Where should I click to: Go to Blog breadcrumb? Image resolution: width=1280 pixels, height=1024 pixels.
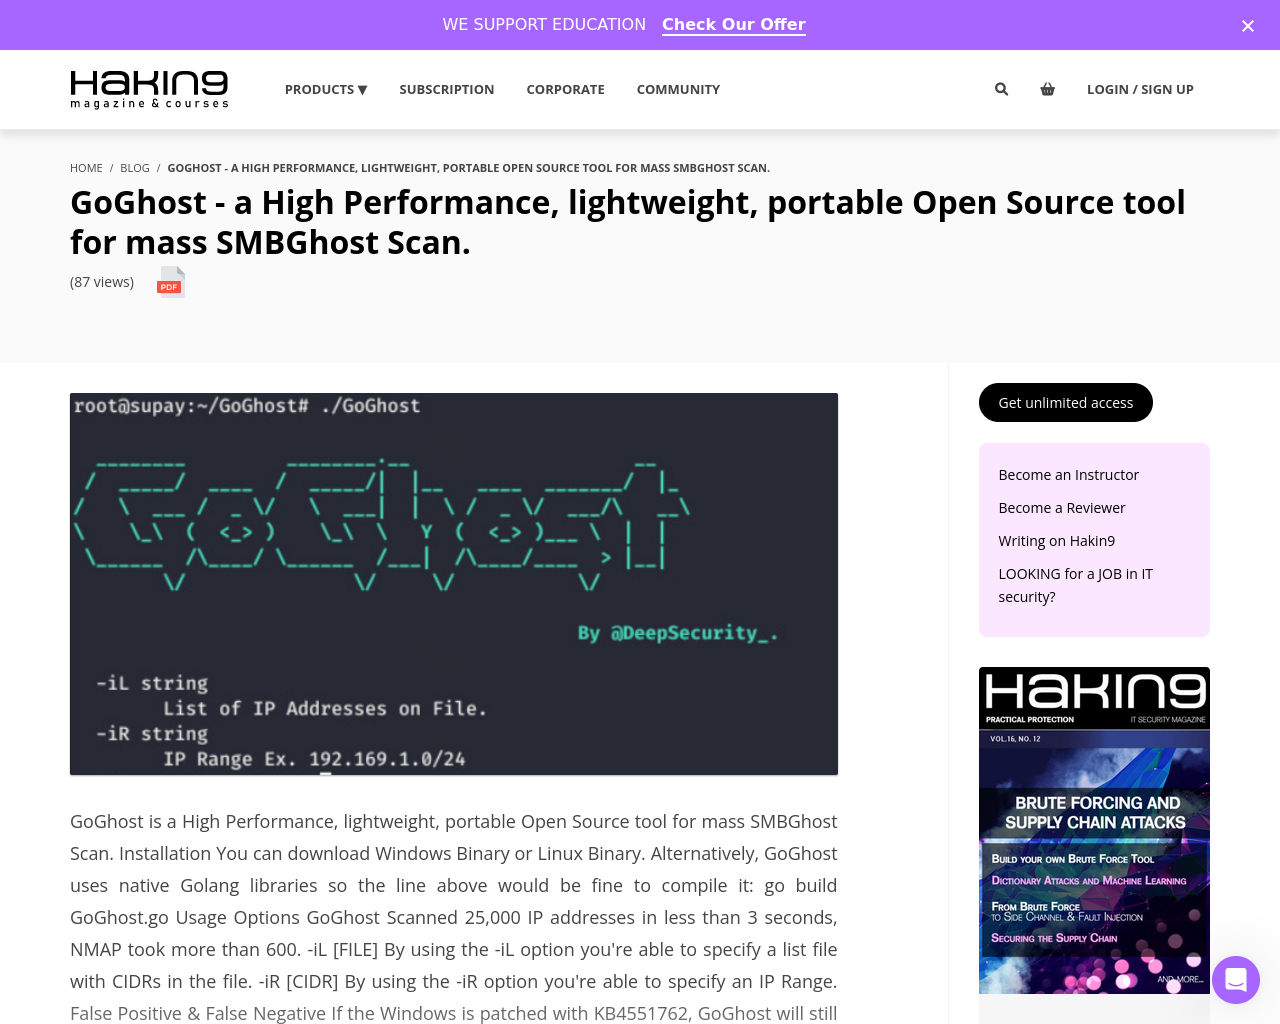click(135, 168)
